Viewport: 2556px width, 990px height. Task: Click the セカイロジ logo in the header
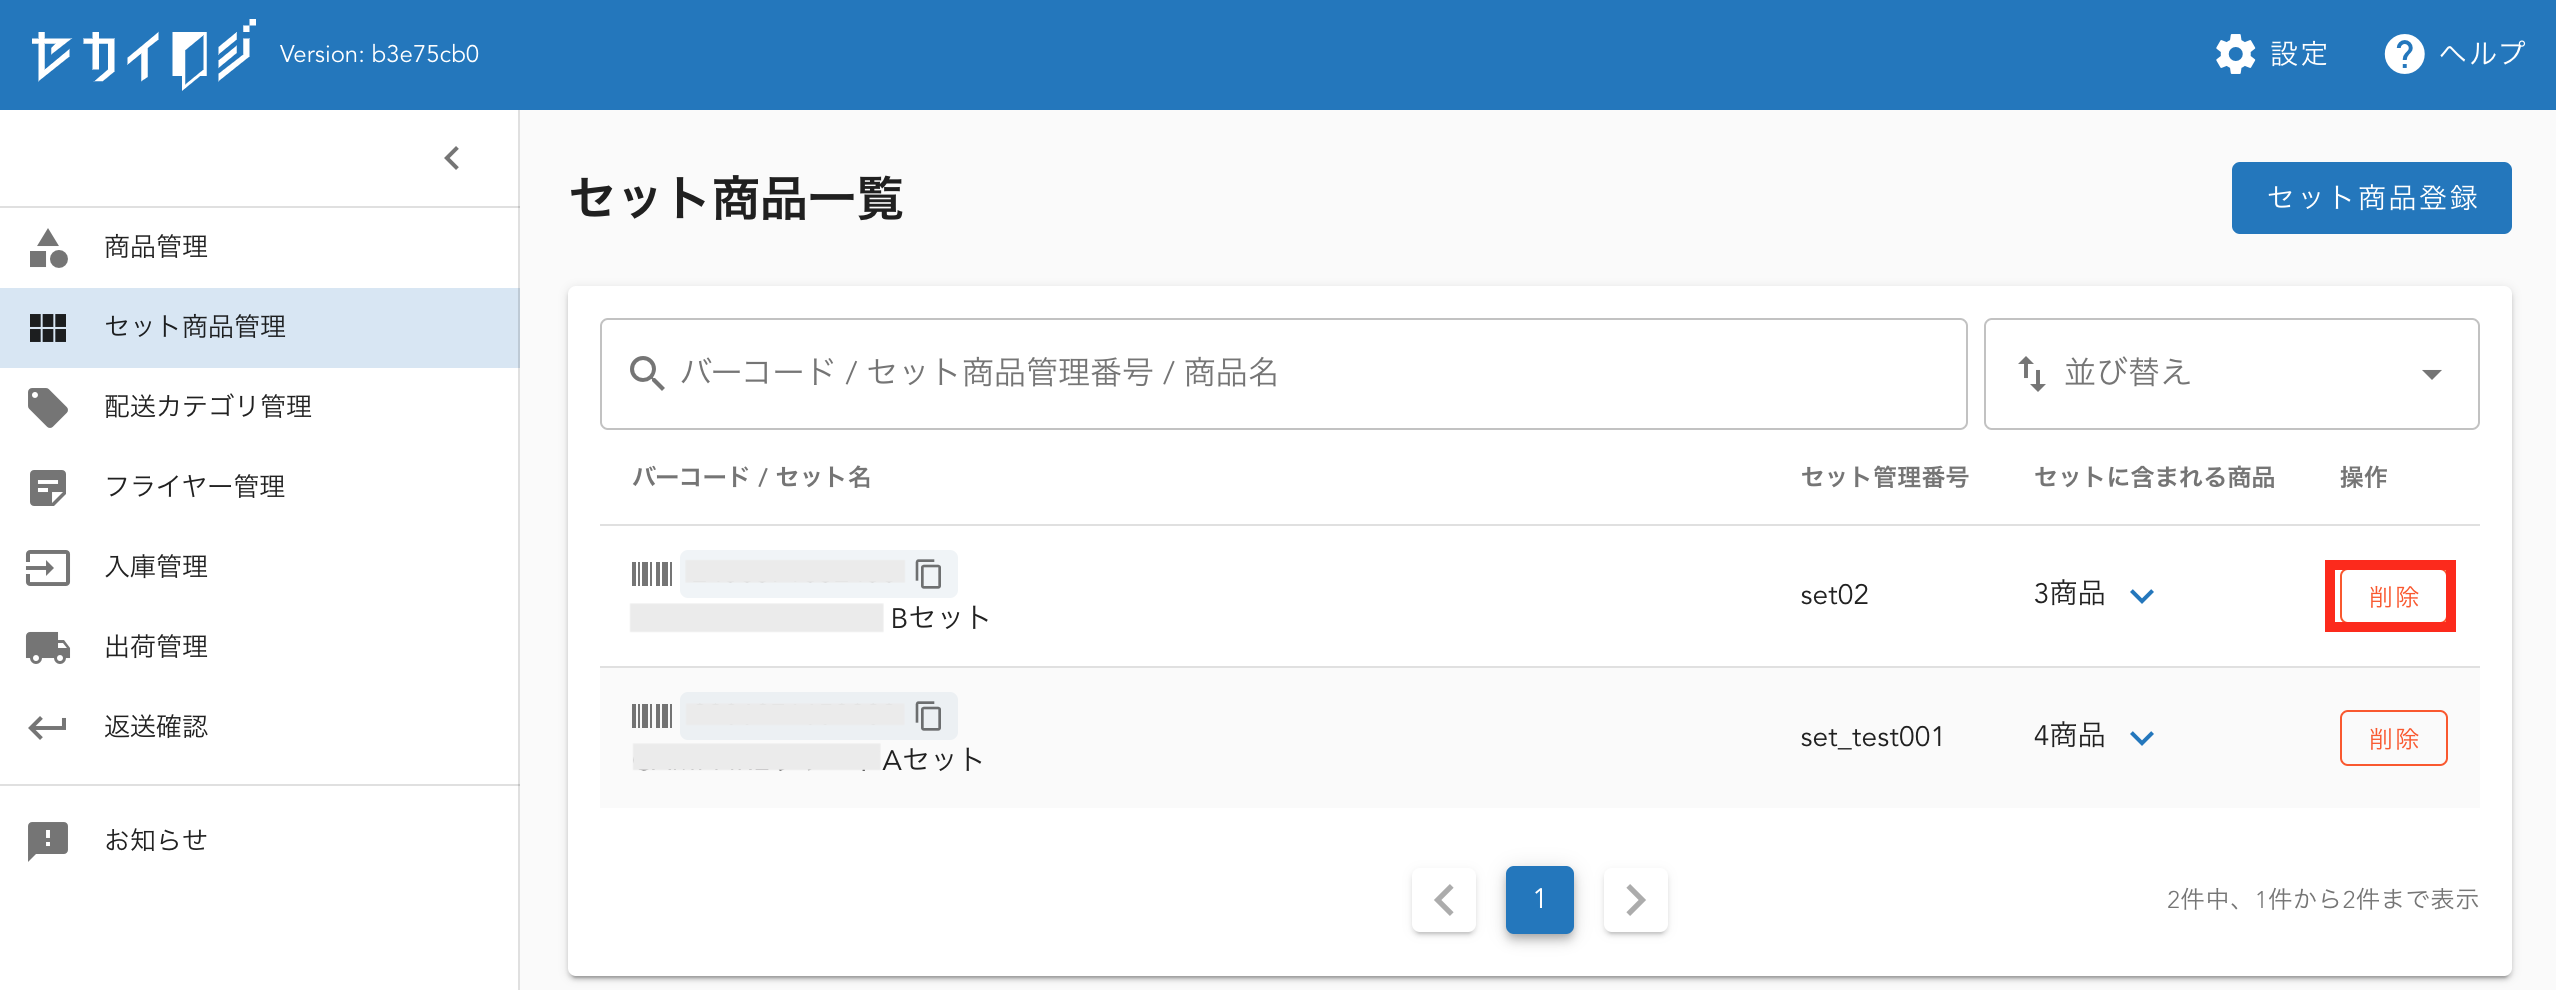point(142,54)
